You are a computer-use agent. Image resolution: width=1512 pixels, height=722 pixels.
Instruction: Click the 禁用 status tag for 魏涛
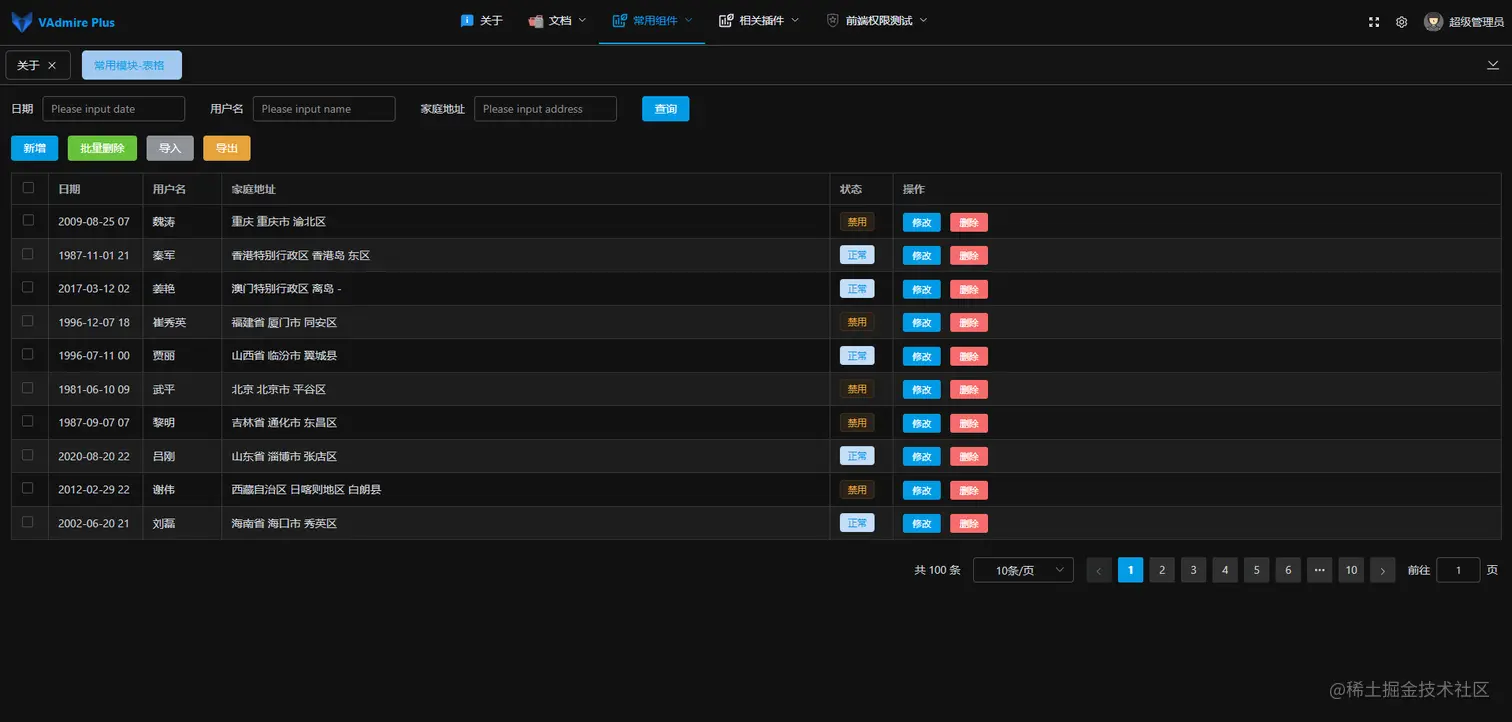857,222
